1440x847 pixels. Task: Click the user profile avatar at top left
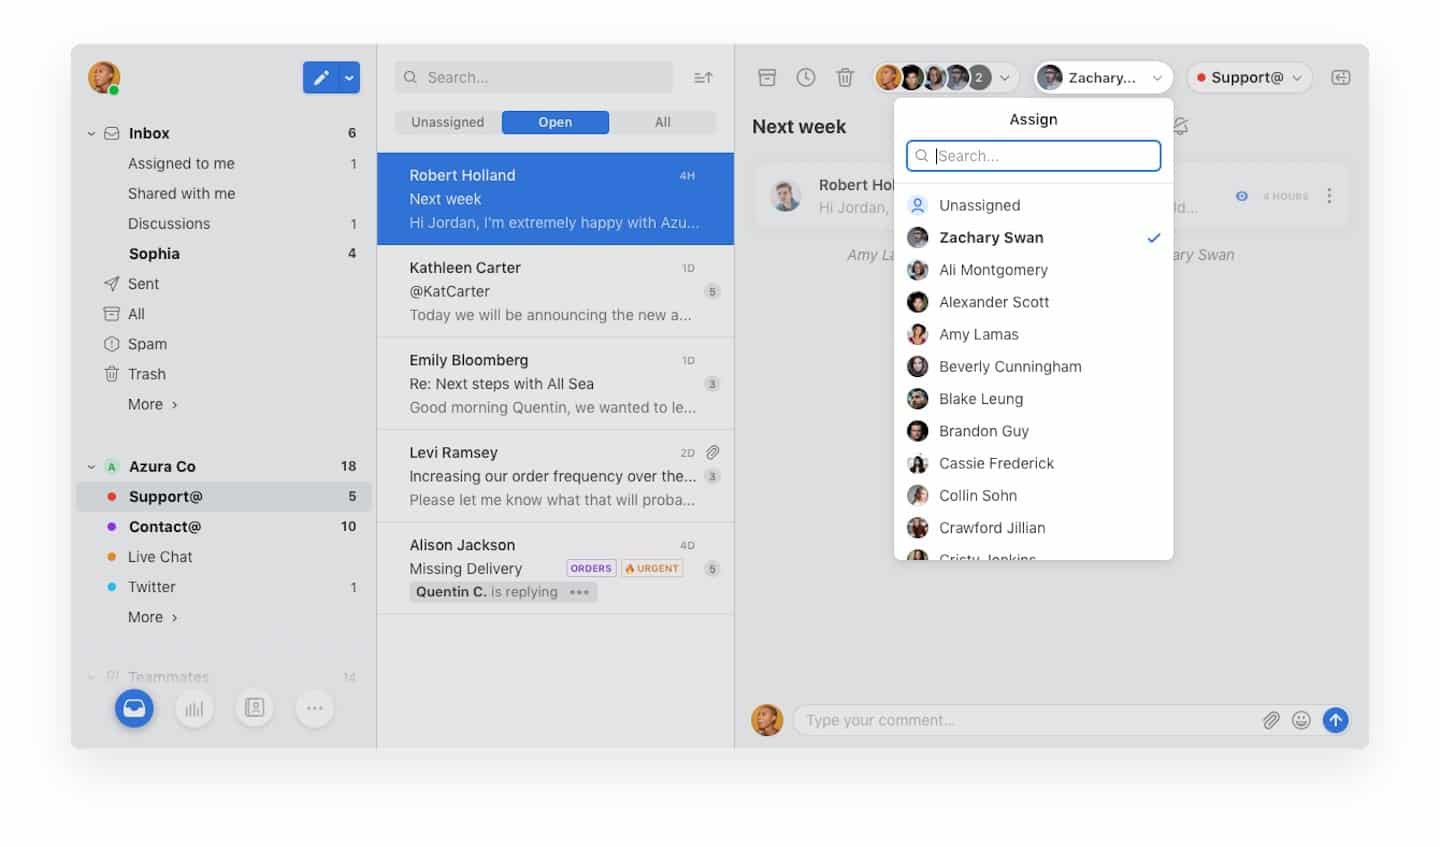[x=104, y=77]
